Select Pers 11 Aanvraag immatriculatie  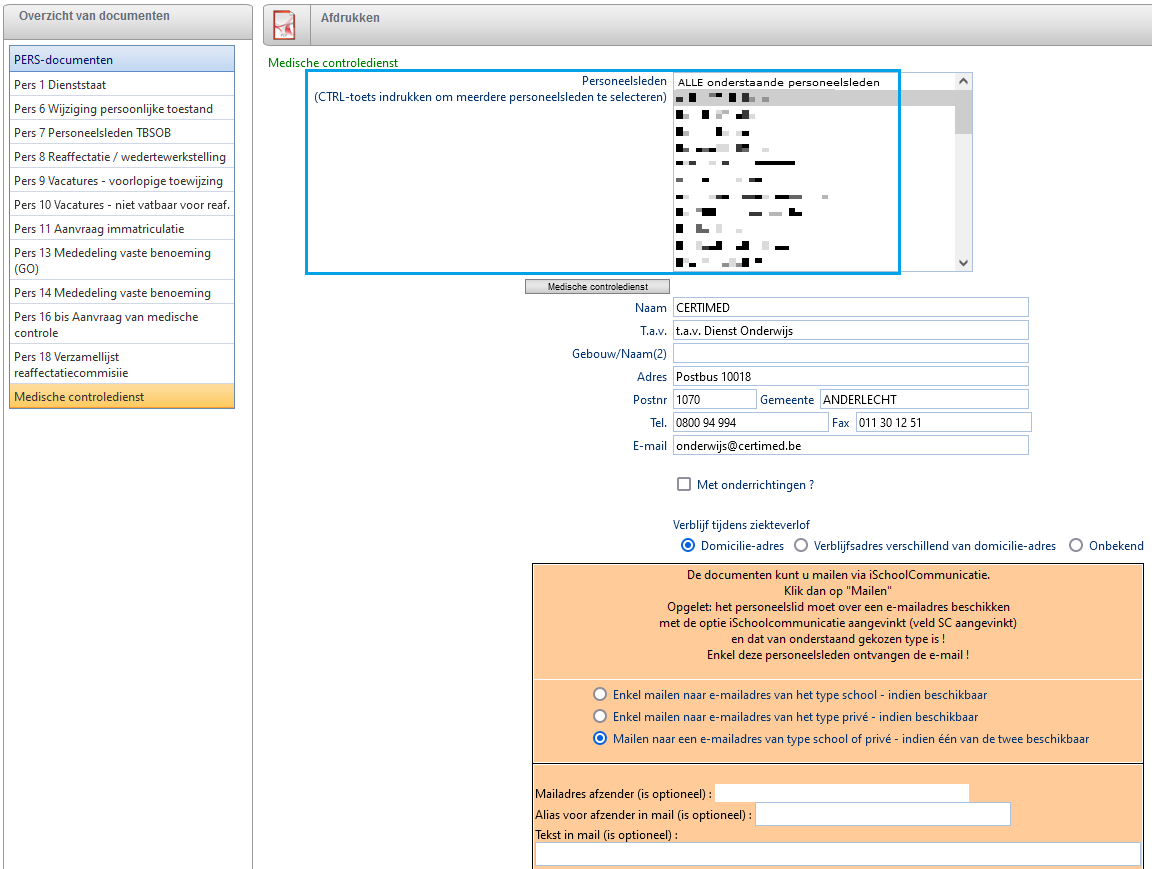pos(121,229)
